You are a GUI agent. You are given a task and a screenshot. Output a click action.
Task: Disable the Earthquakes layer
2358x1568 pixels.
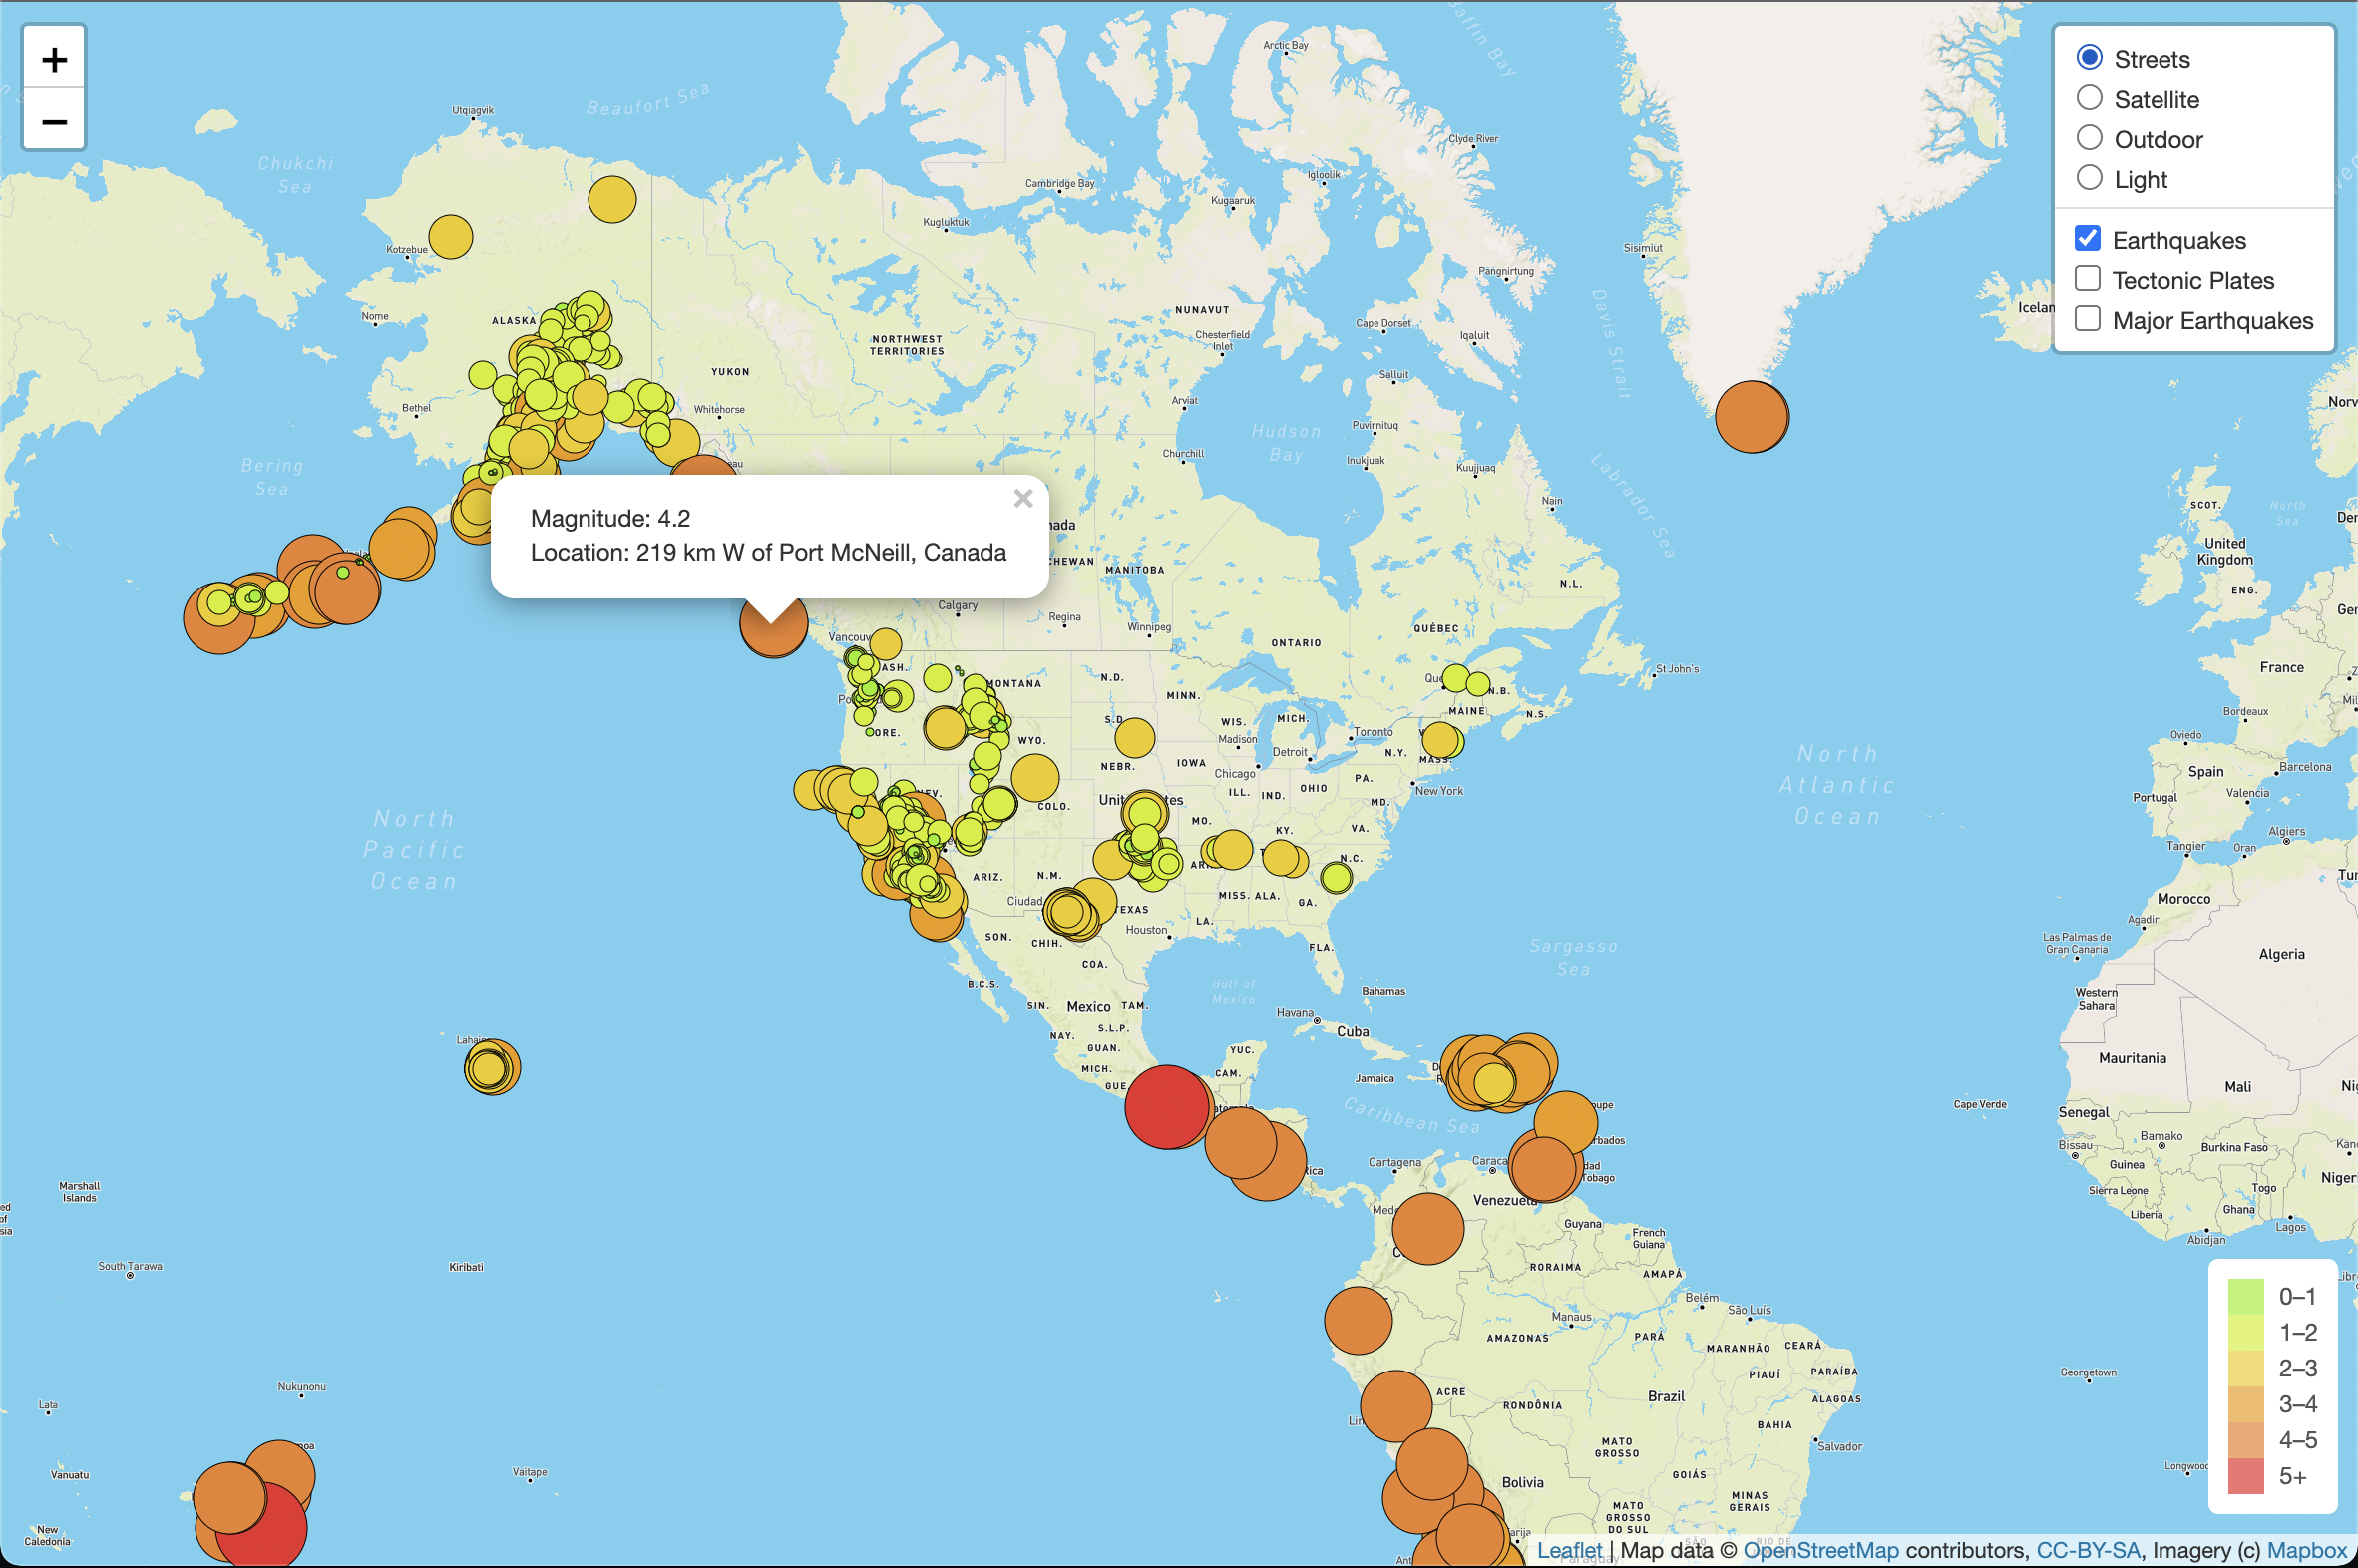(2088, 238)
